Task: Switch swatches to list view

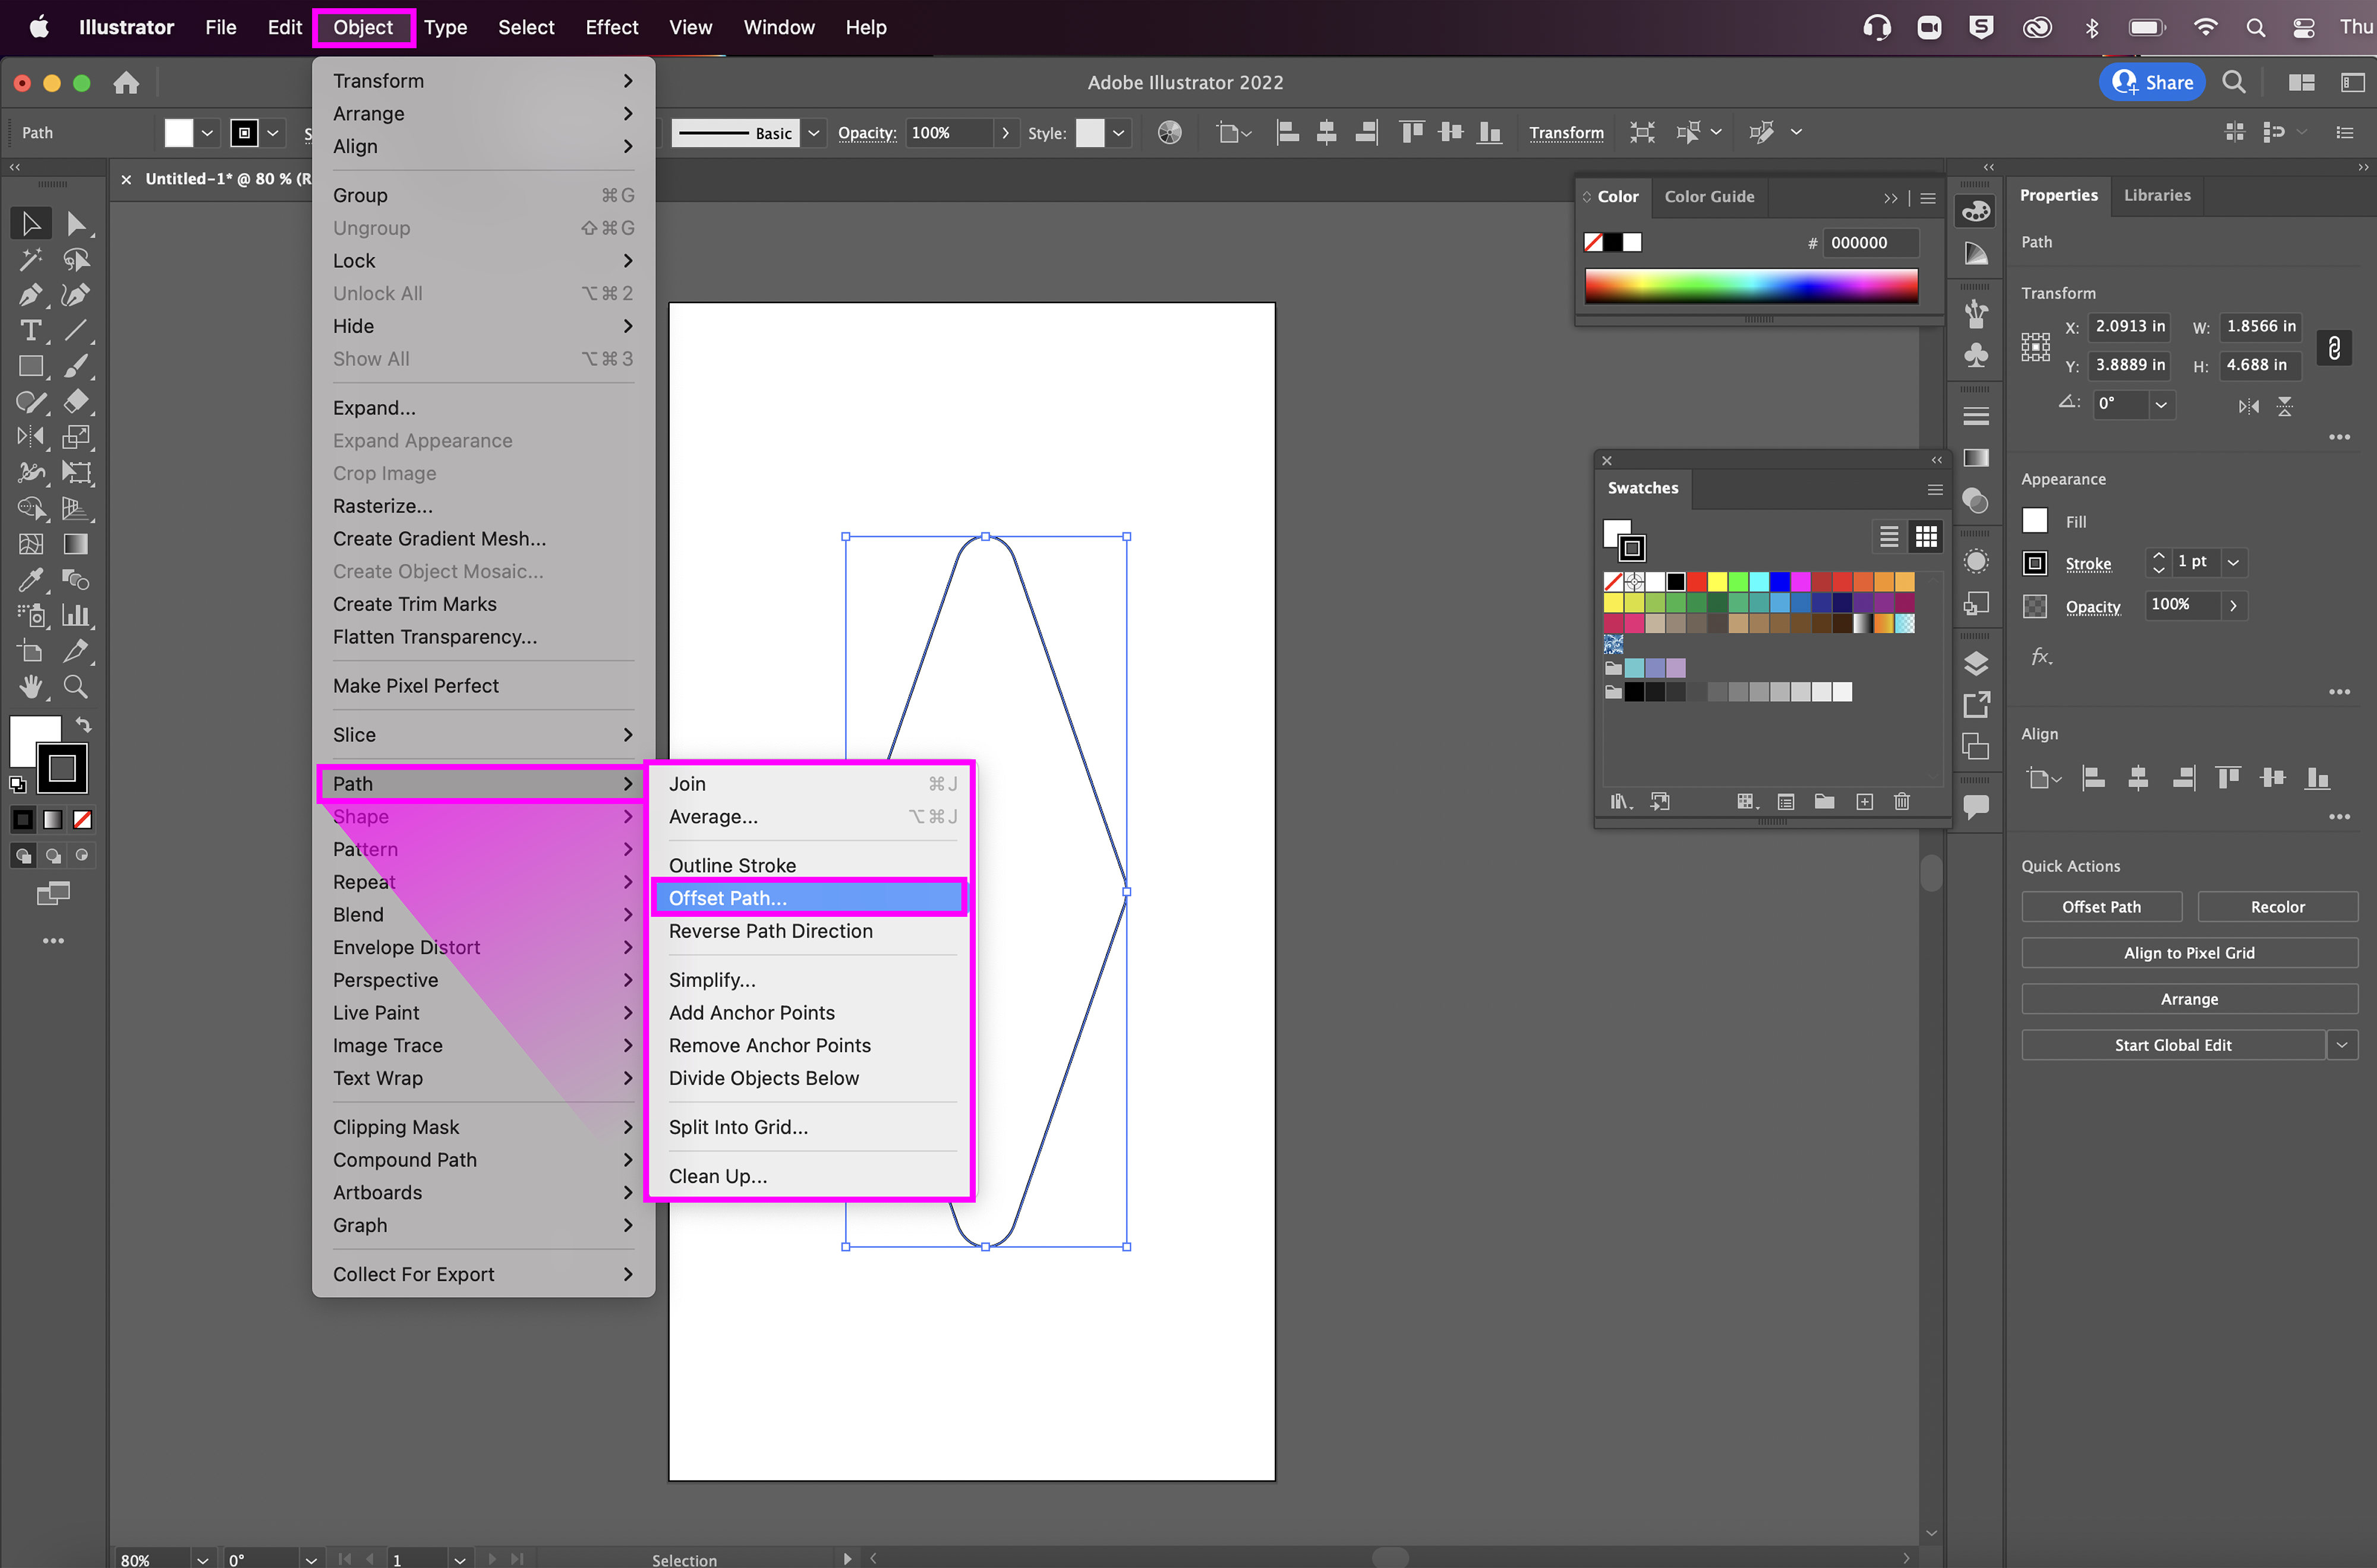Action: point(1888,537)
